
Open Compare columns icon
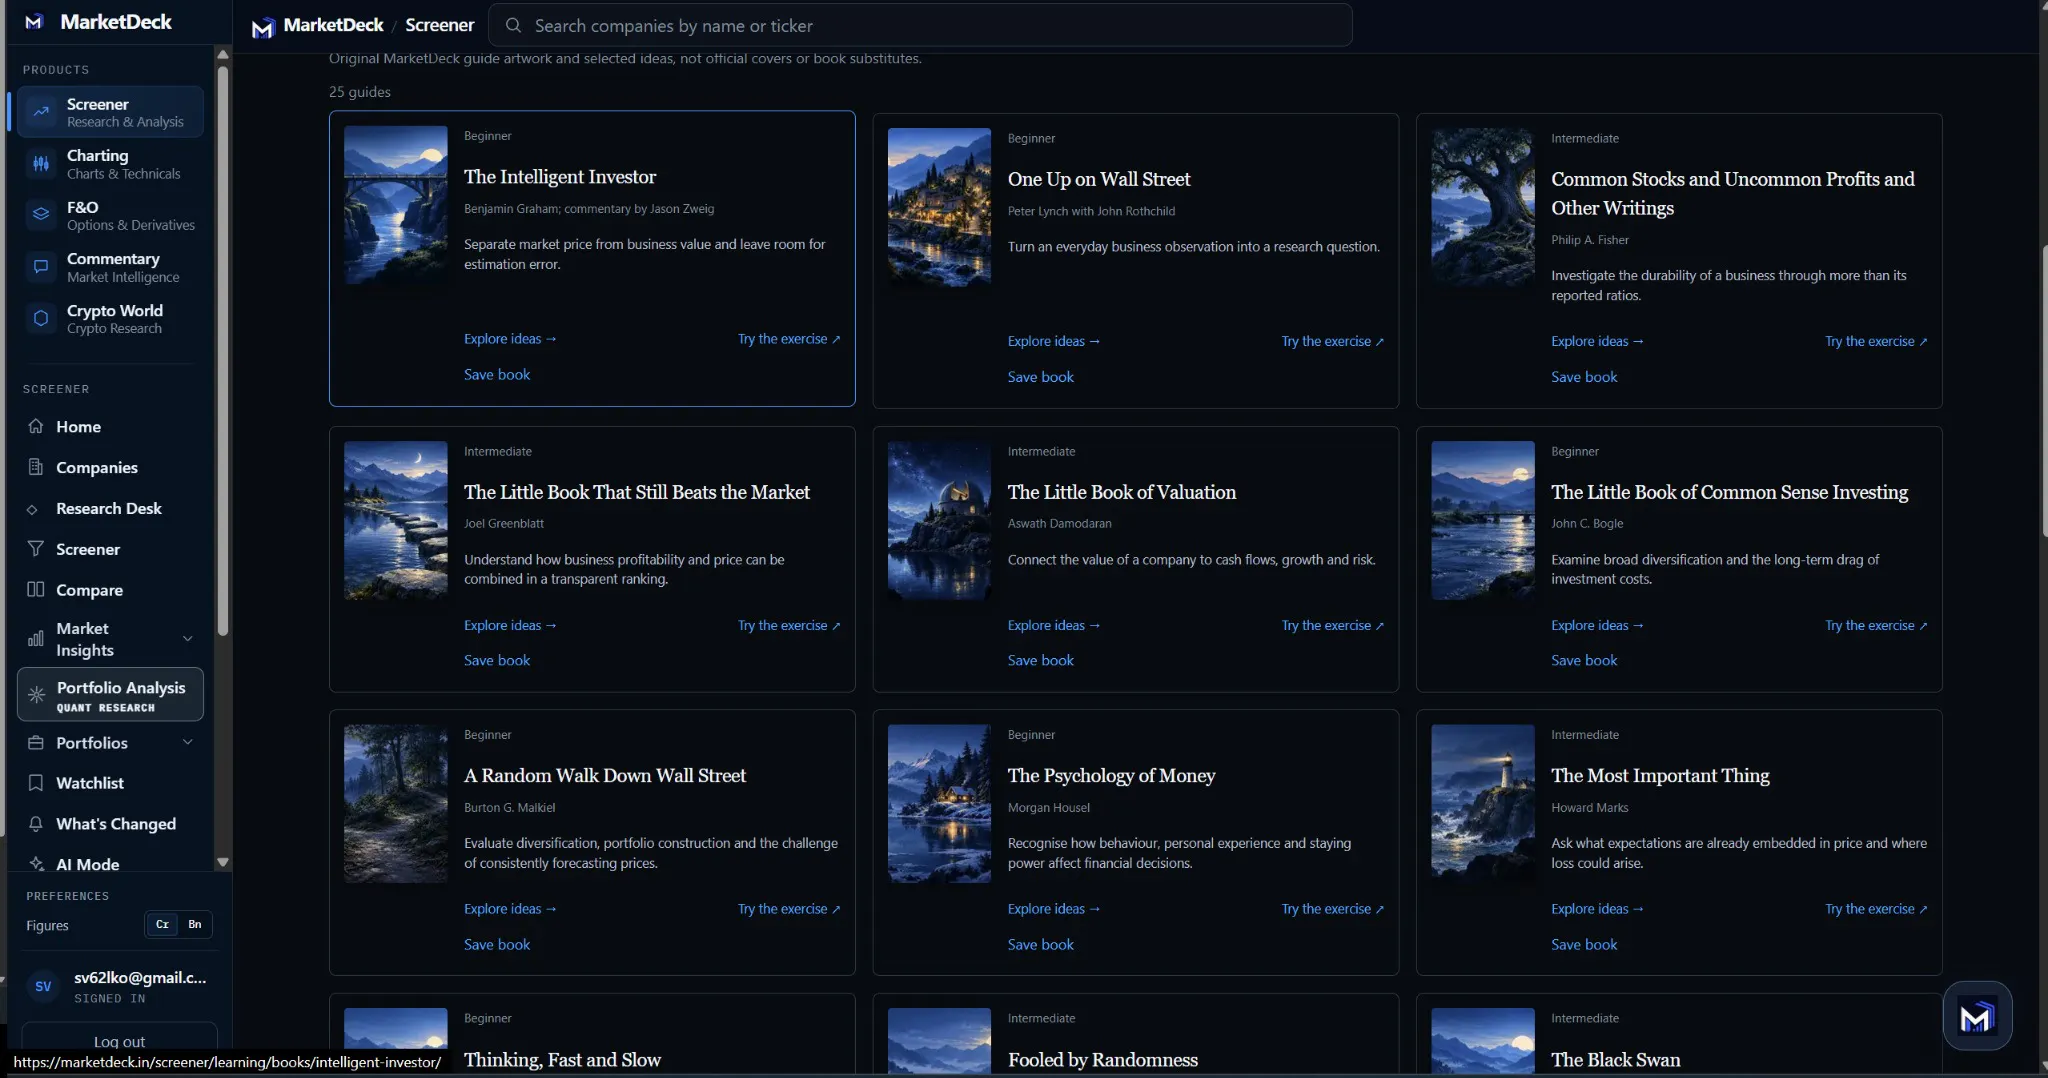click(36, 590)
